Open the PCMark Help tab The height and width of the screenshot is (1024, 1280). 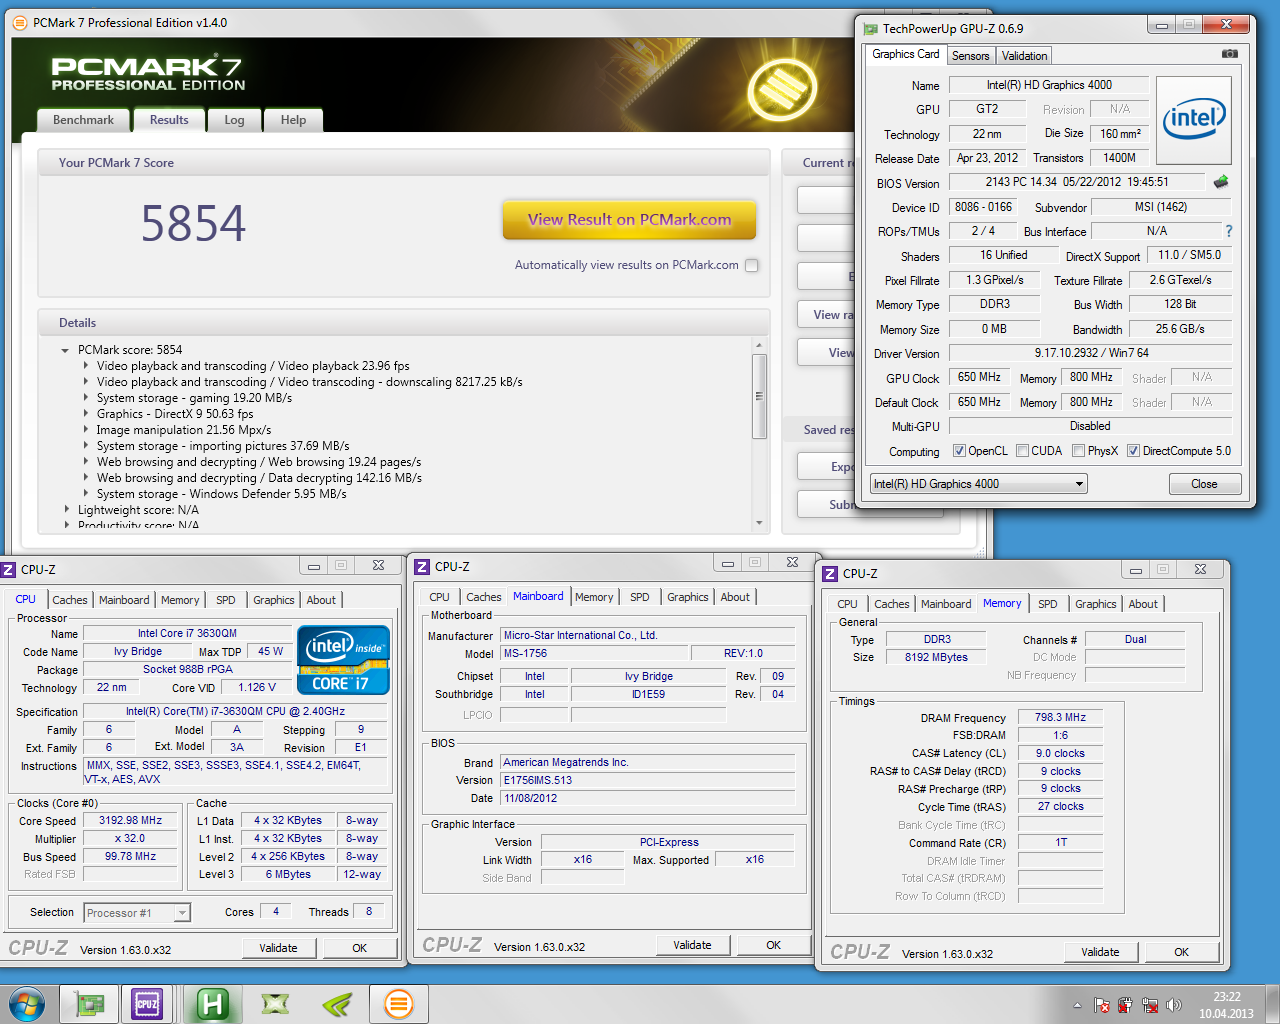293,120
